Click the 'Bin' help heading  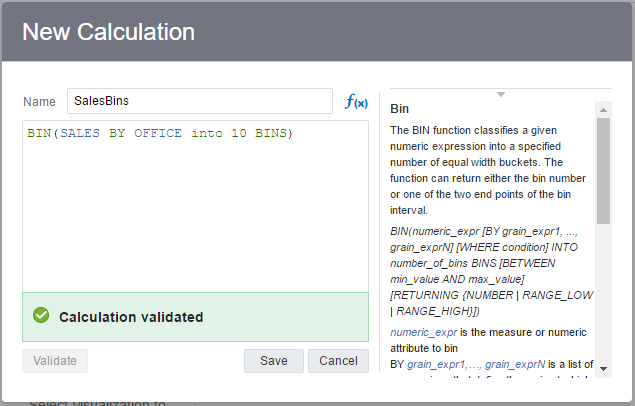coord(399,109)
